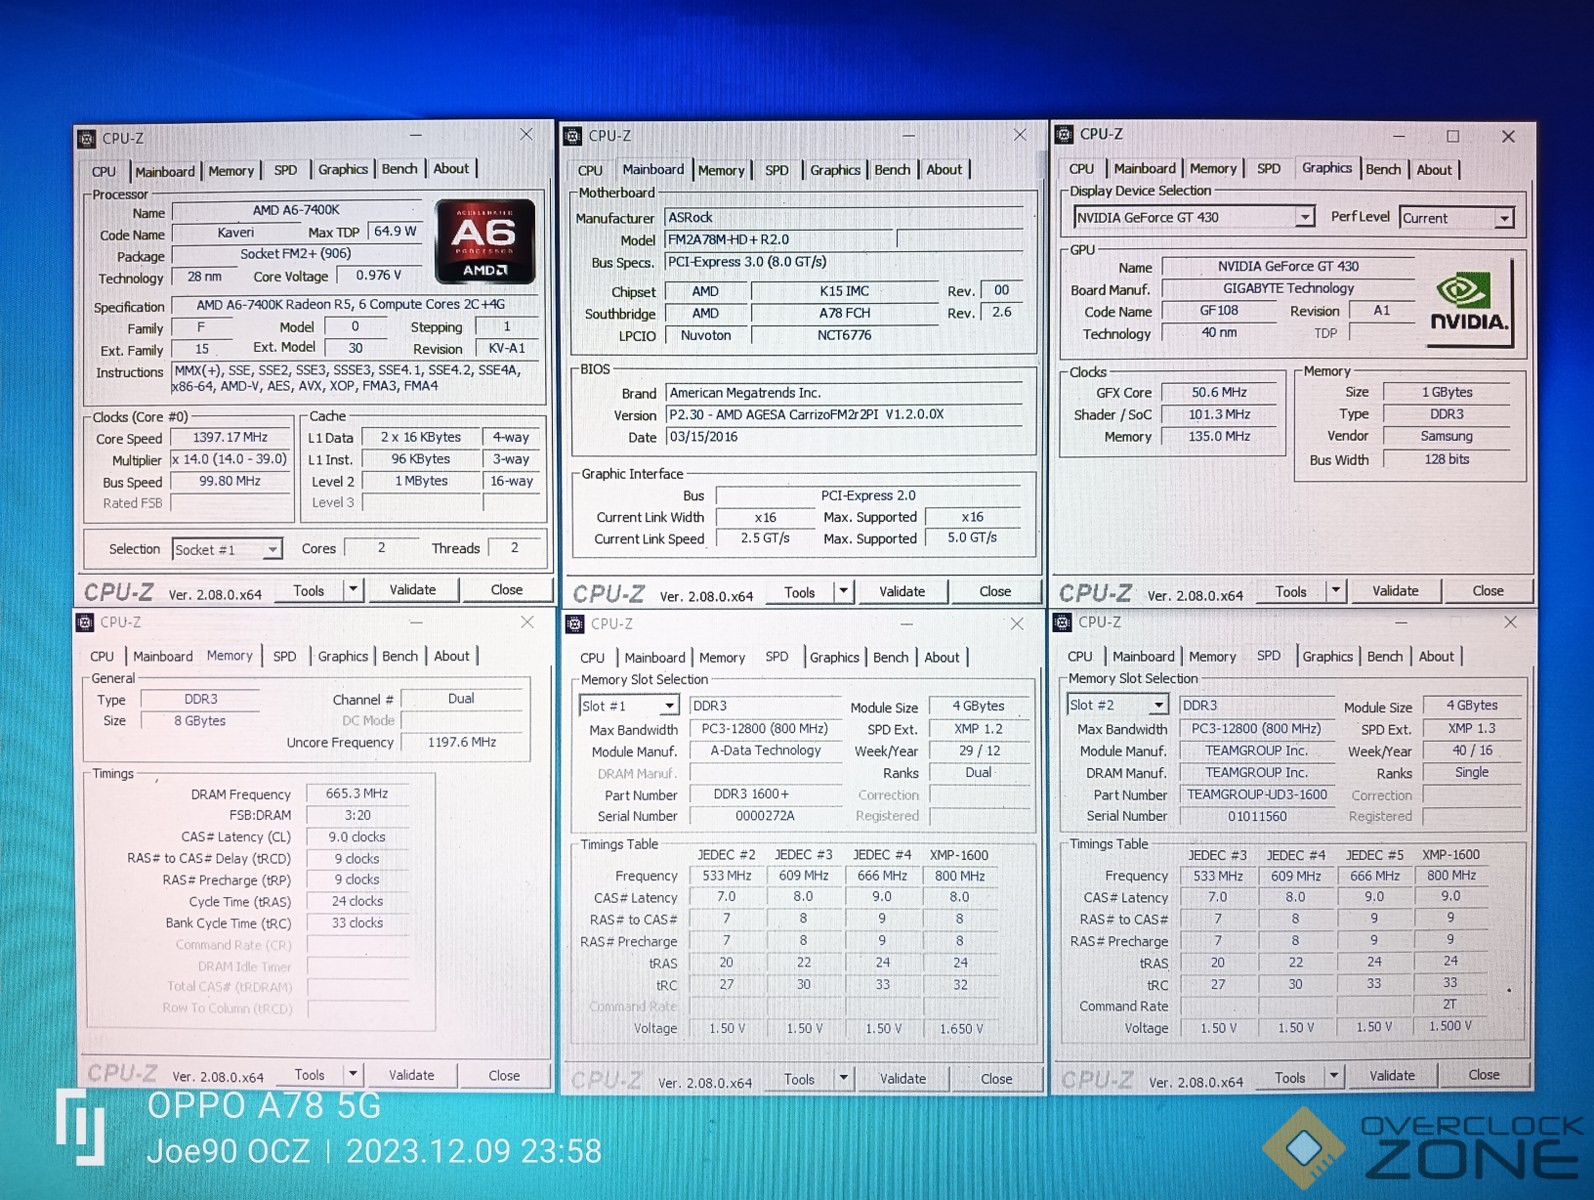Click the GPU Code Name value GF108
The height and width of the screenshot is (1200, 1594).
pos(1219,311)
